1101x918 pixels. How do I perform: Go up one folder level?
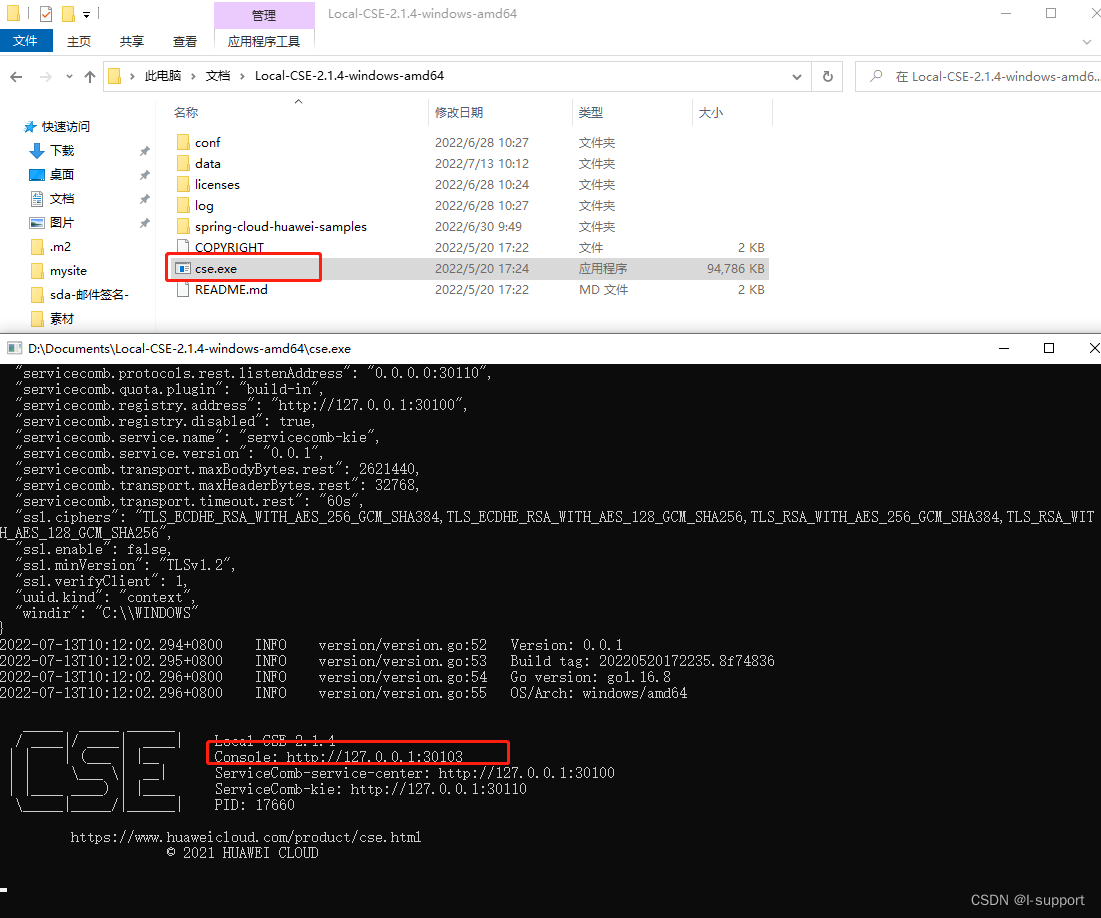click(x=90, y=77)
